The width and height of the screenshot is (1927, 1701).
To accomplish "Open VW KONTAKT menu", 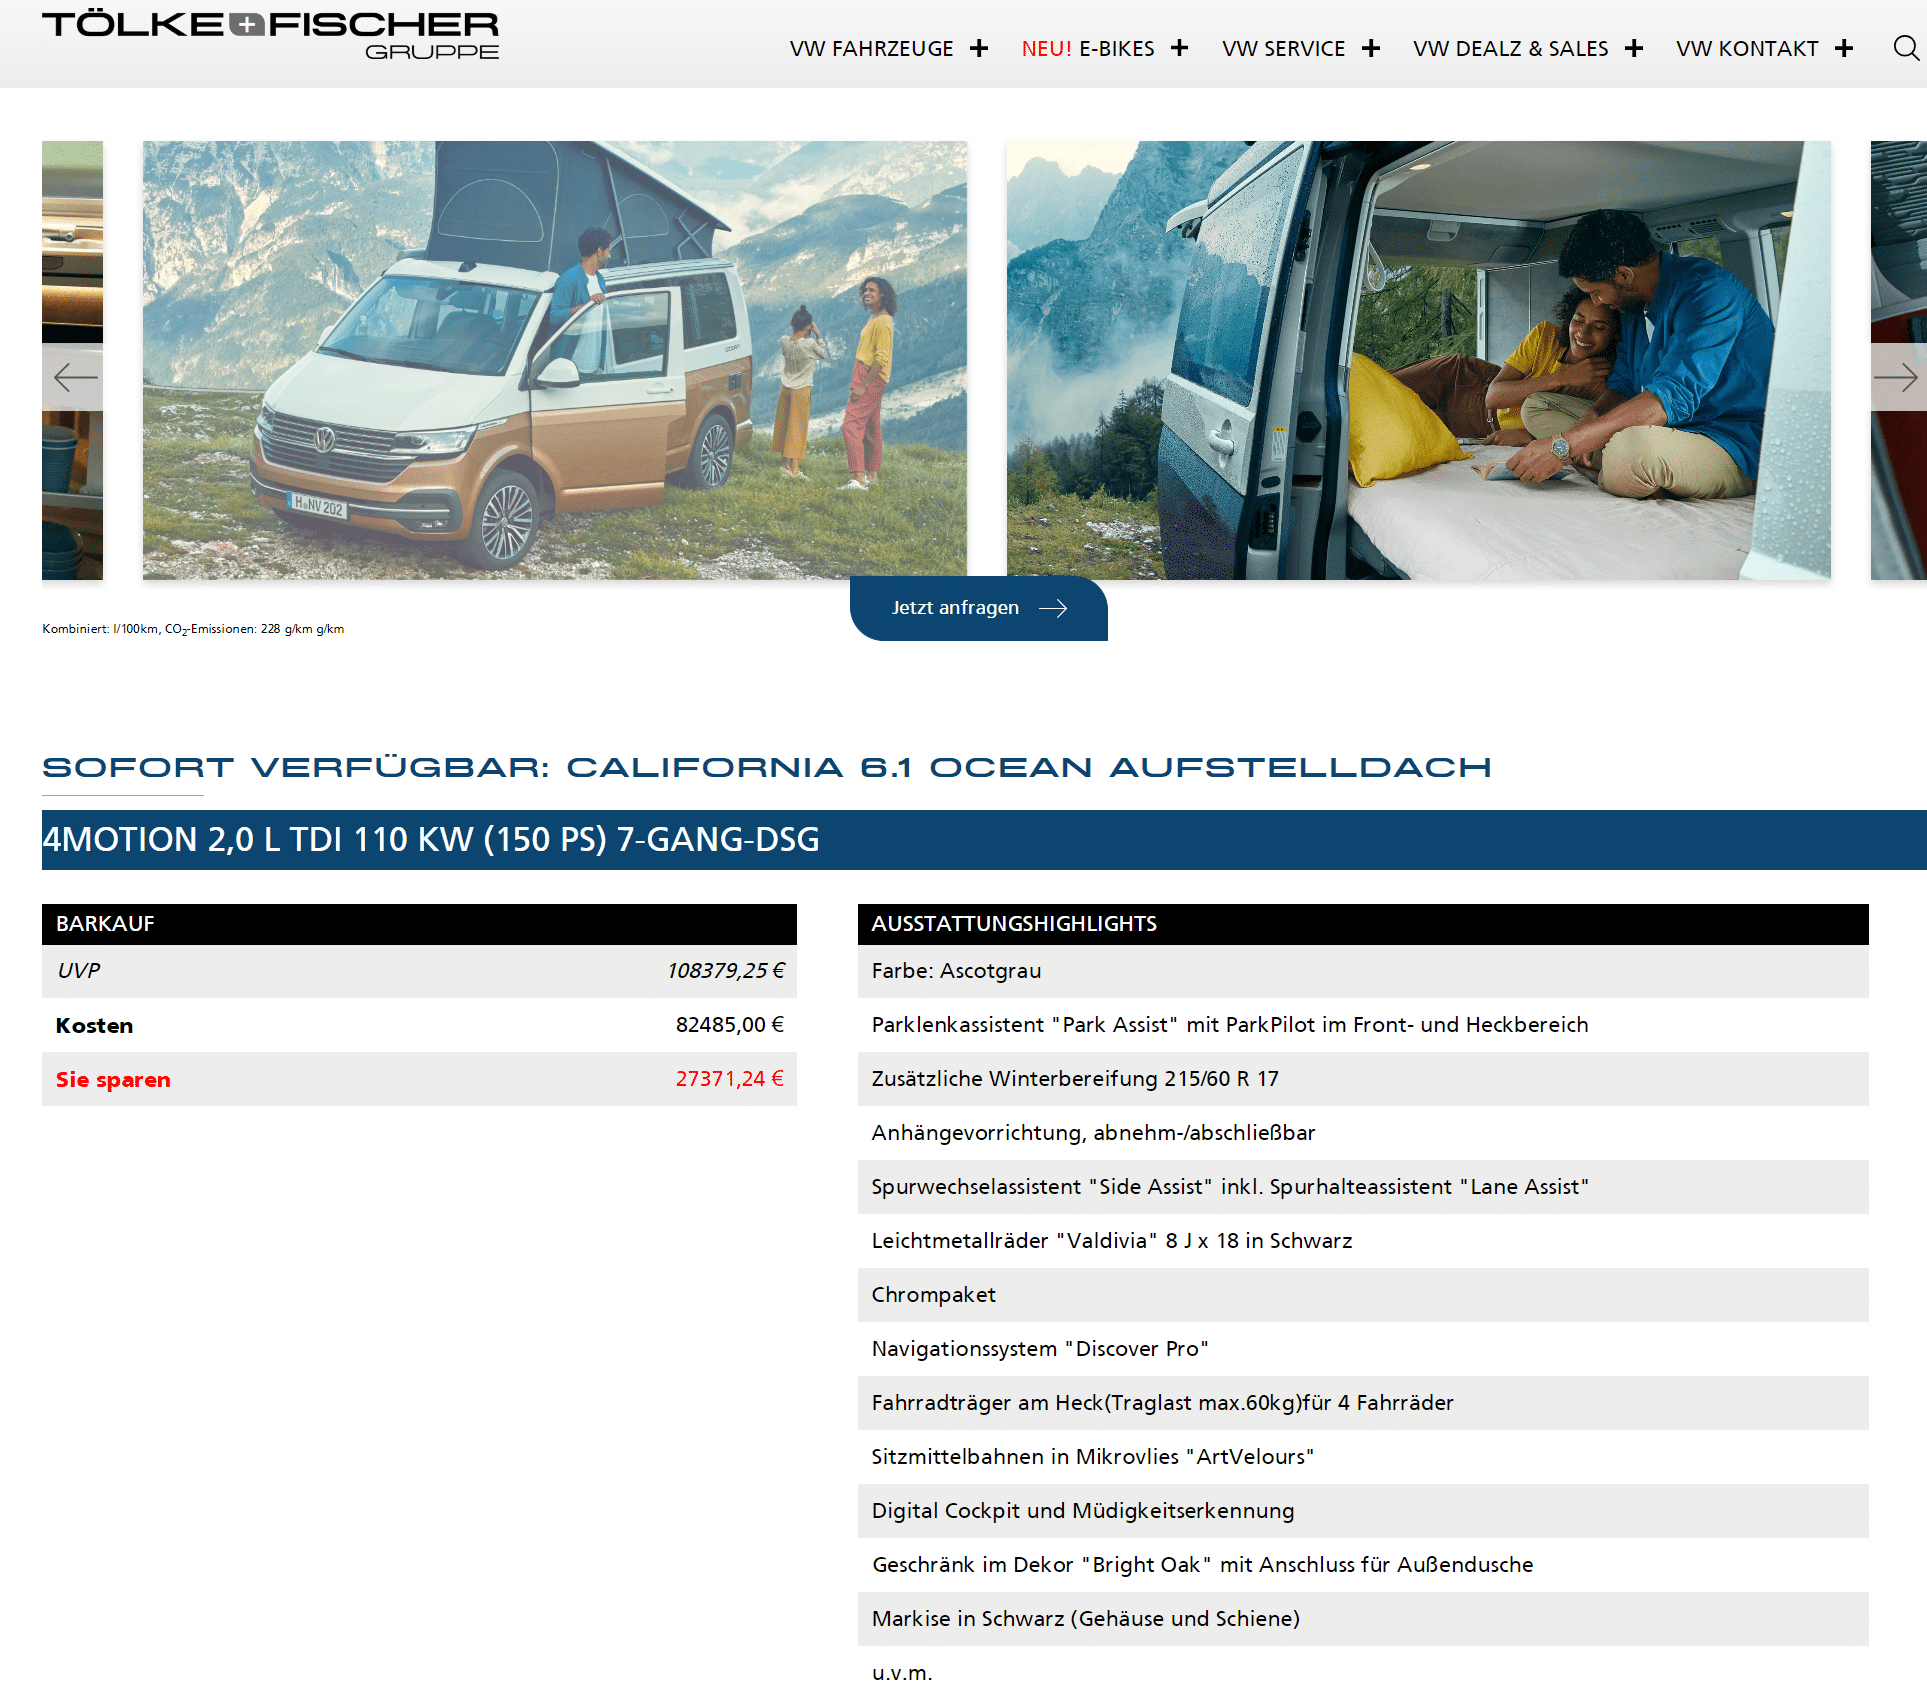I will [1747, 48].
